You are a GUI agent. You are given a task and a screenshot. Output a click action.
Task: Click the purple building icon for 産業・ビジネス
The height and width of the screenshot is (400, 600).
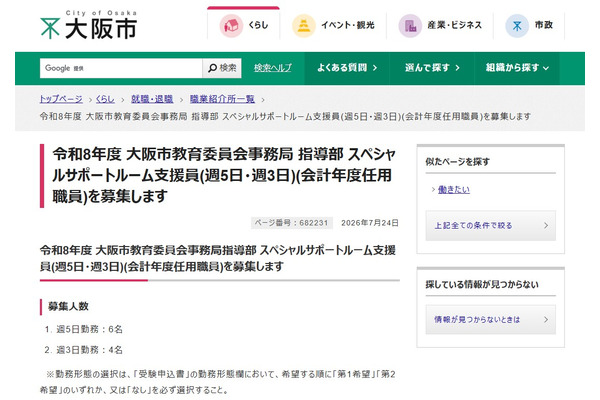[x=410, y=26]
